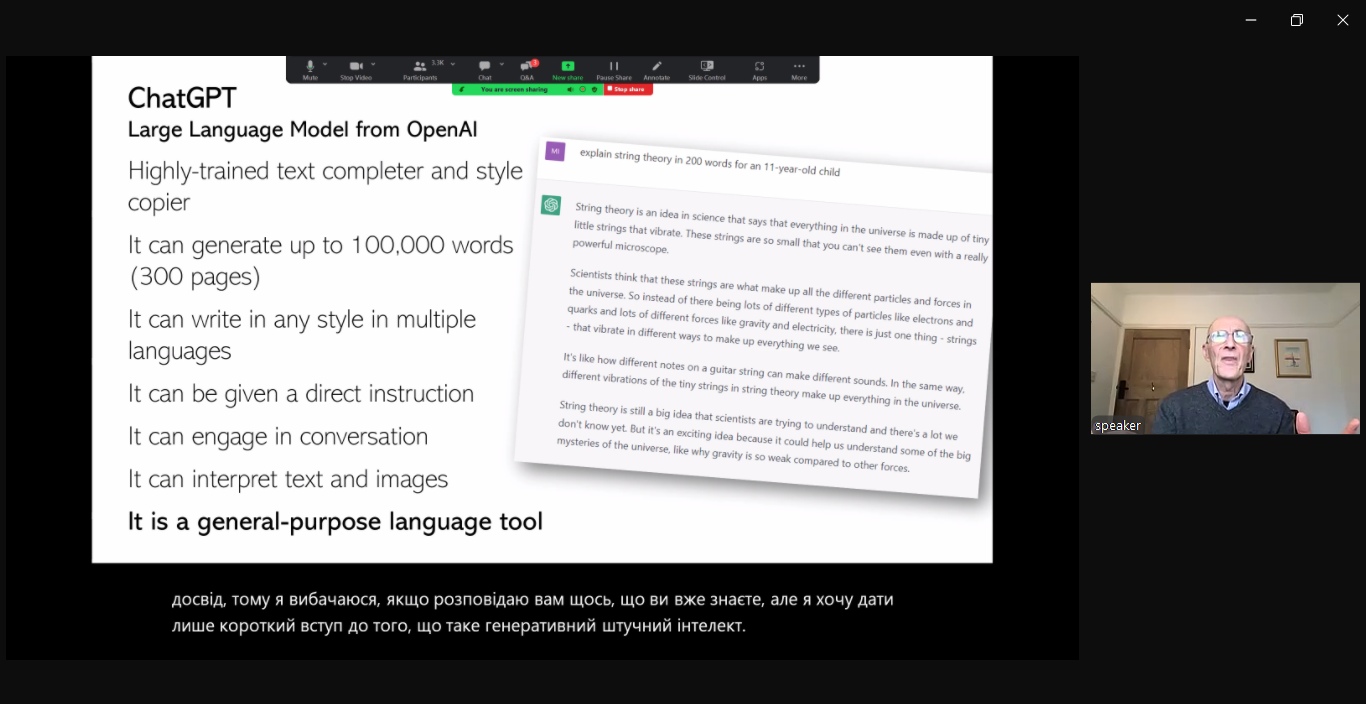Open the Chat panel
The image size is (1366, 704).
pos(484,67)
